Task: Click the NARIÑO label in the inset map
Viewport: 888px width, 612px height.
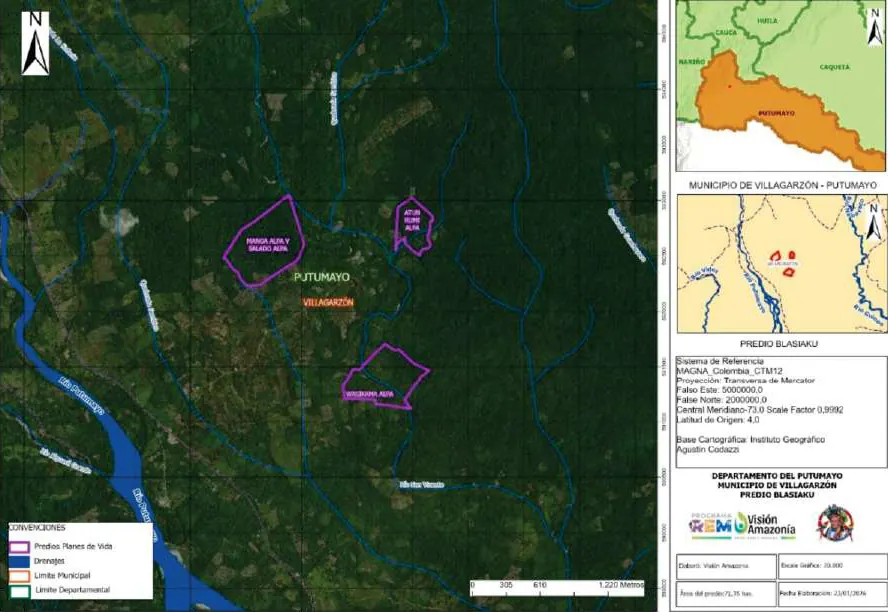Action: pos(691,62)
